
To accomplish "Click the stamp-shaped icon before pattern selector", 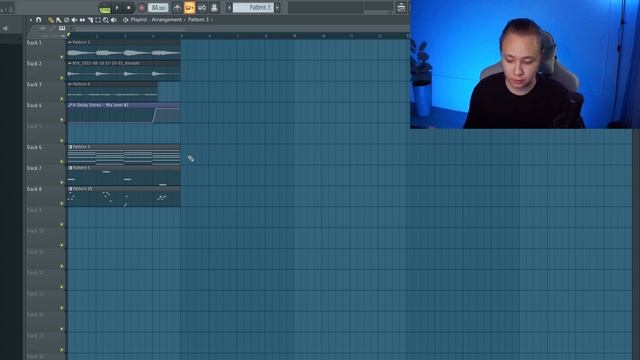I will [214, 8].
